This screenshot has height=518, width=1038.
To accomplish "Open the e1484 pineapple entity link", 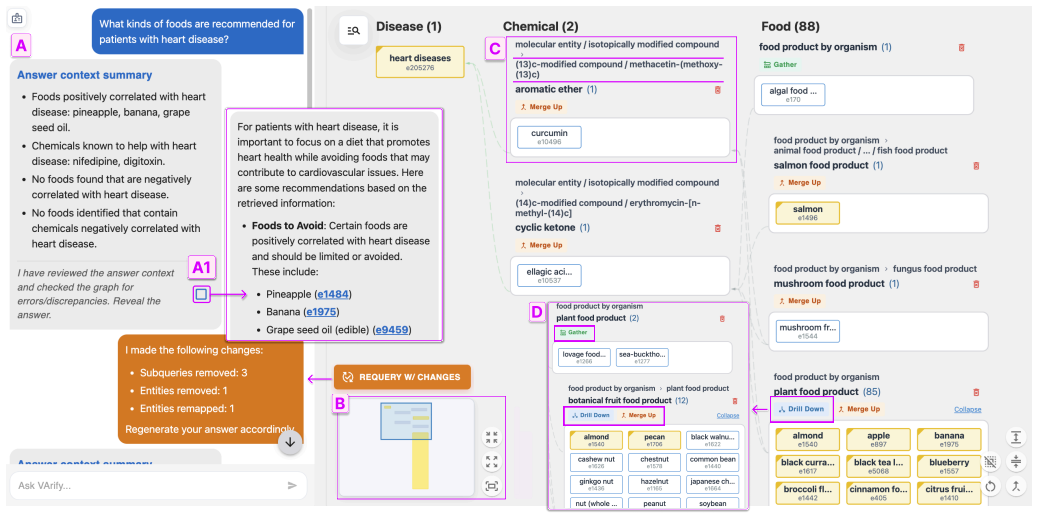I will (333, 293).
